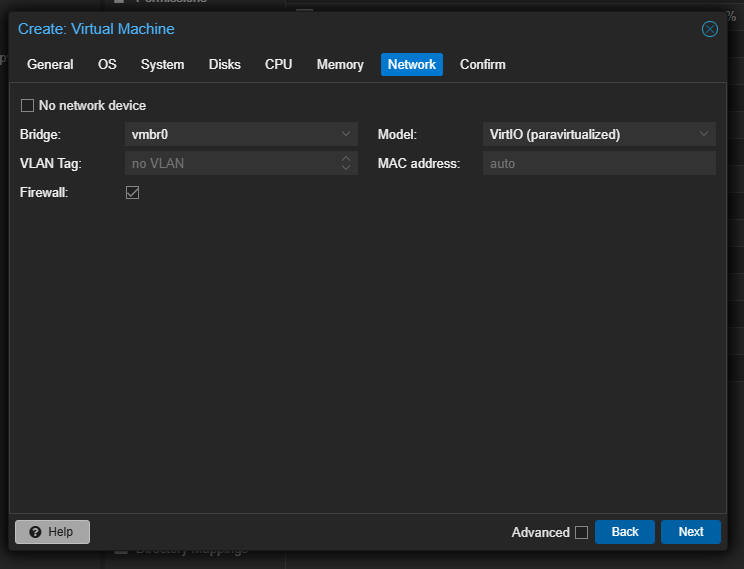Click the vmbr0 Bridge field text
The height and width of the screenshot is (569, 744).
[150, 135]
